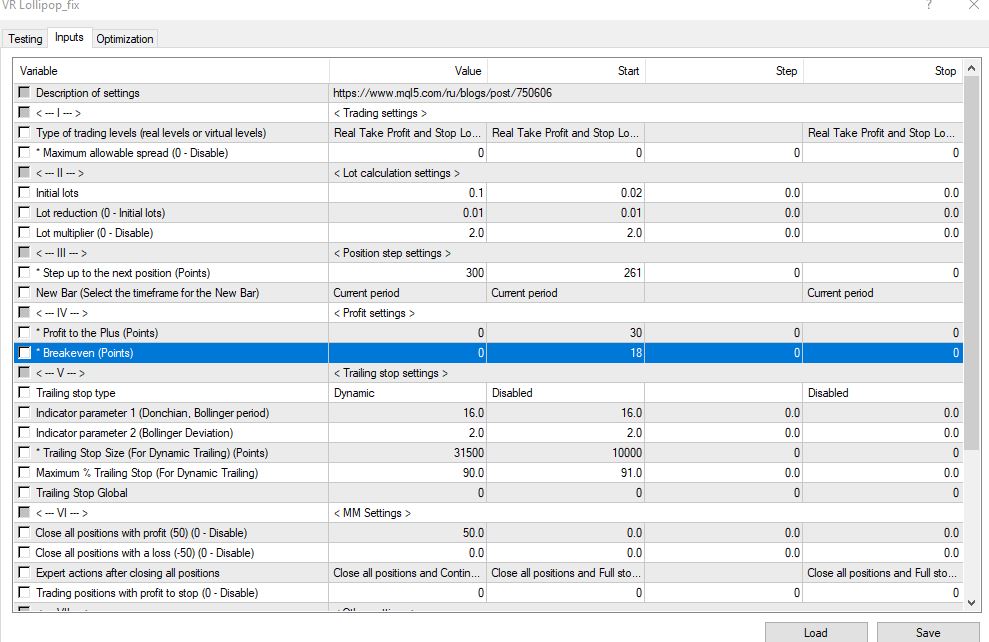Click the '< MM Settings >' section text
989x642 pixels.
tap(372, 513)
